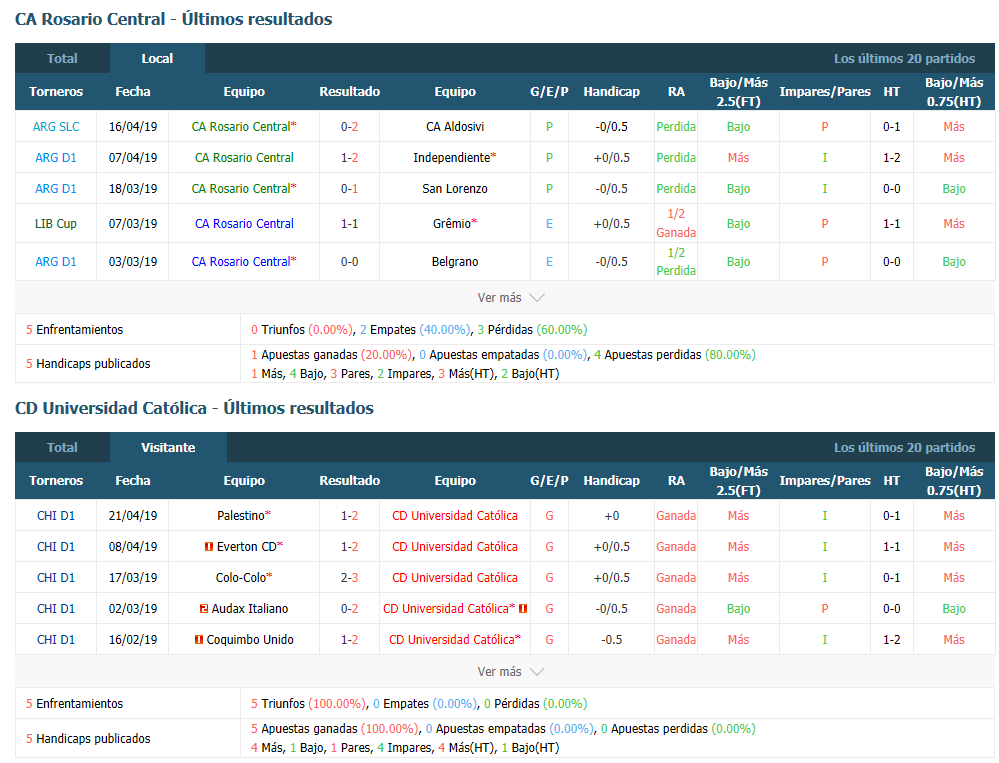Select the Local tab
Screen dimensions: 999x763
coord(157,59)
